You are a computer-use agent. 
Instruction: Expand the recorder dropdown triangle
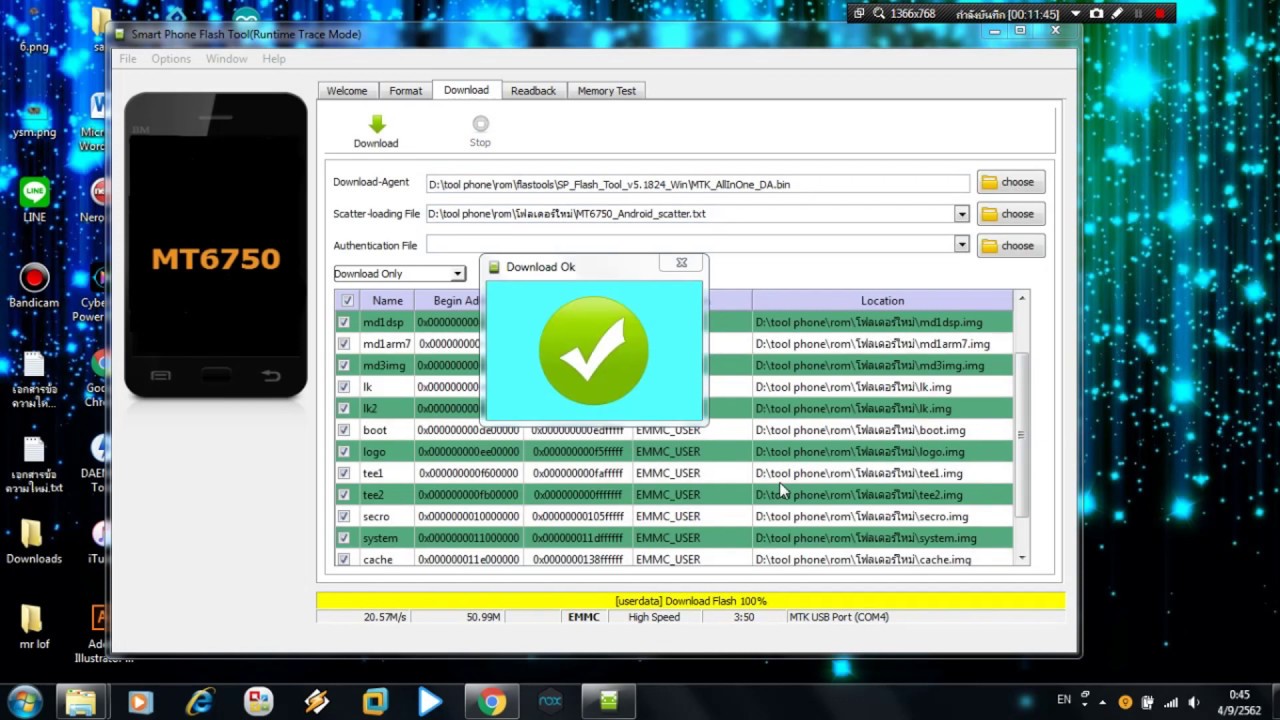[x=1076, y=14]
